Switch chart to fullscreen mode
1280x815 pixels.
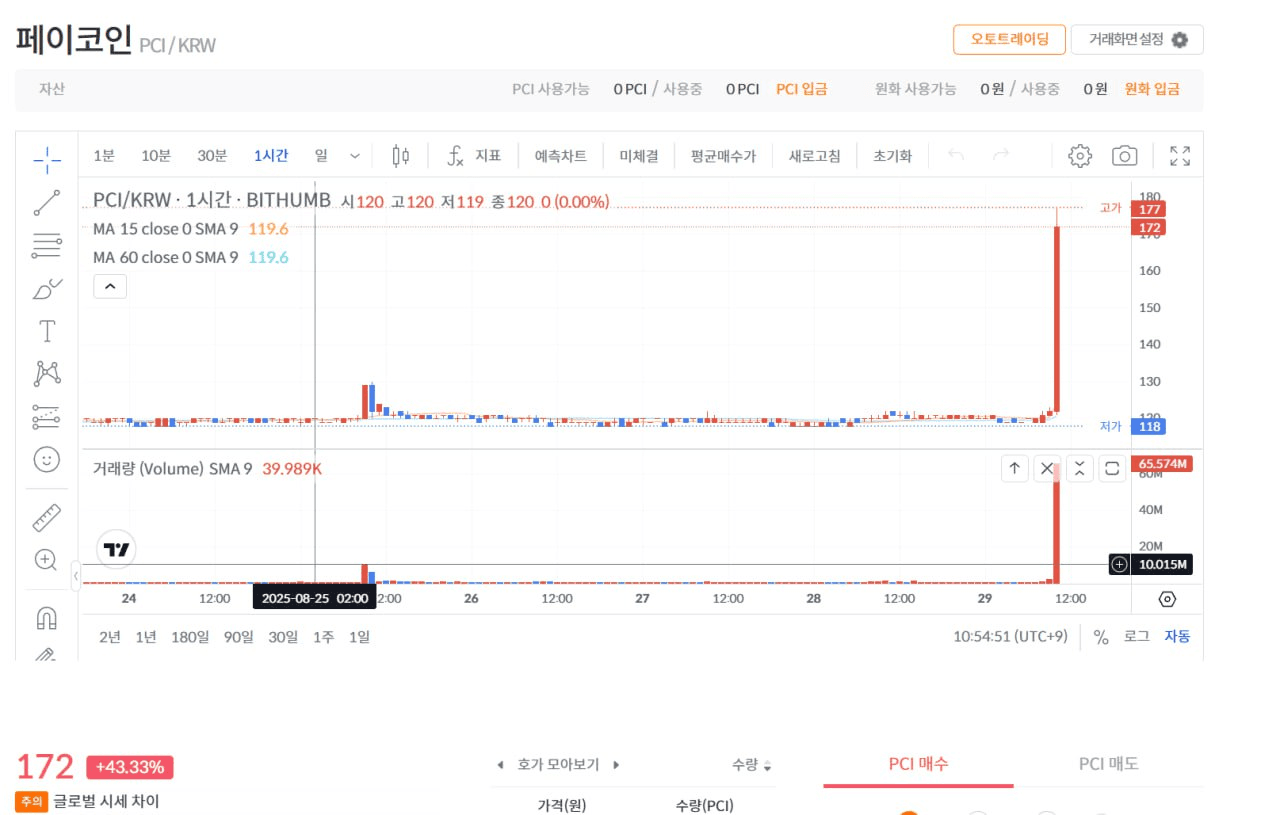point(1180,156)
